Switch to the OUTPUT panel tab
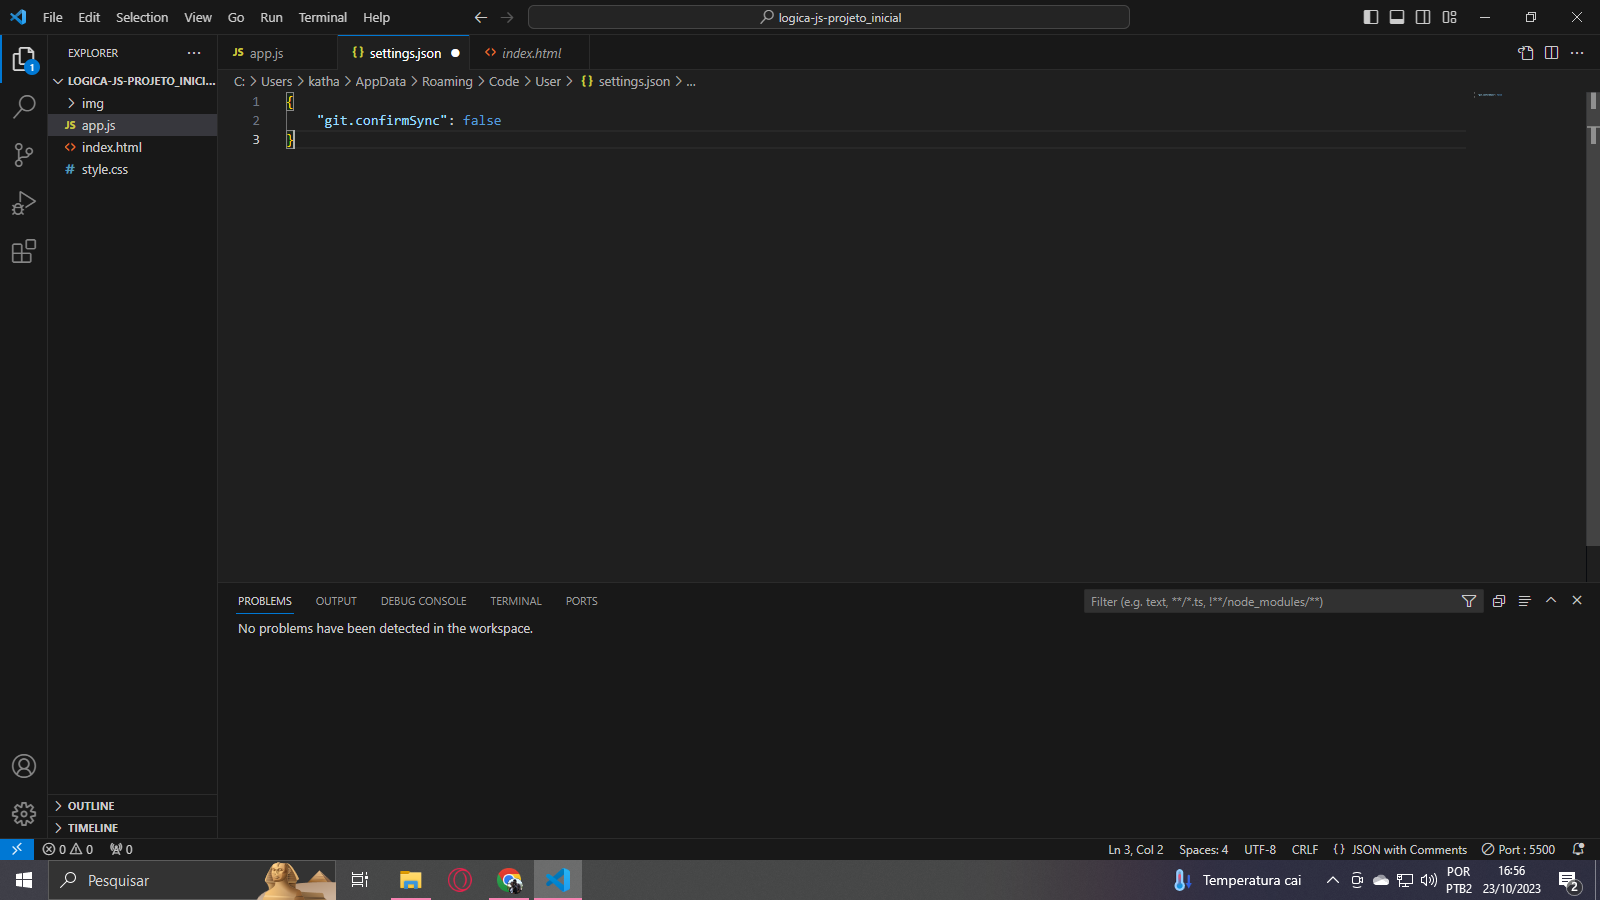Viewport: 1600px width, 900px height. click(x=336, y=601)
